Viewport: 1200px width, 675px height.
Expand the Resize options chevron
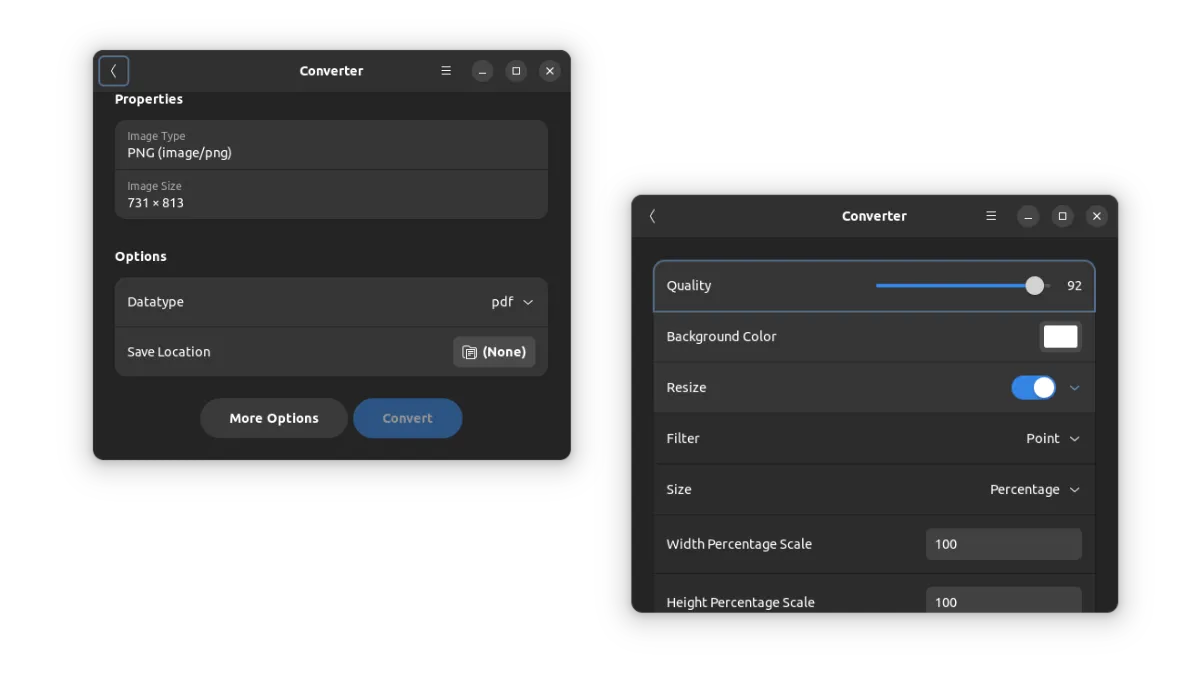point(1075,387)
